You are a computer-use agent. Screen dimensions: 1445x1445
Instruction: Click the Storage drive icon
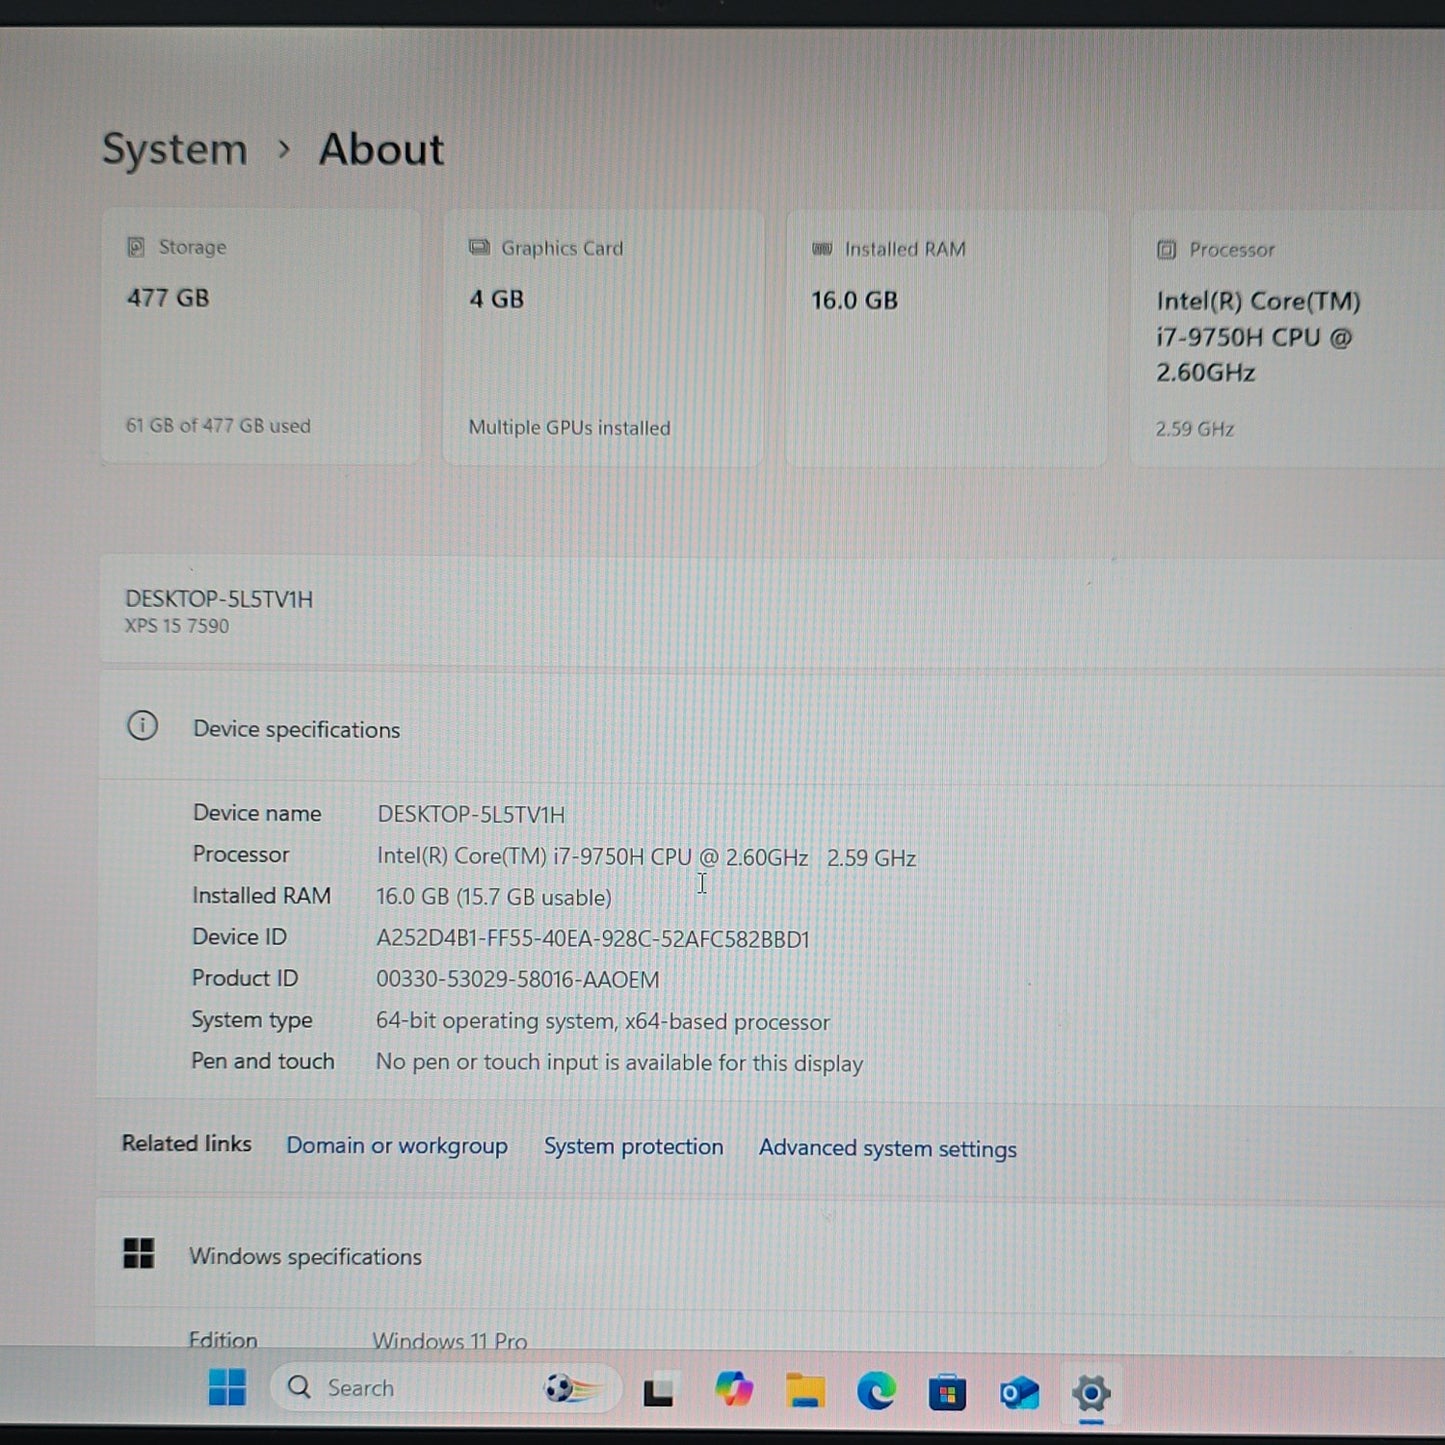pyautogui.click(x=136, y=246)
